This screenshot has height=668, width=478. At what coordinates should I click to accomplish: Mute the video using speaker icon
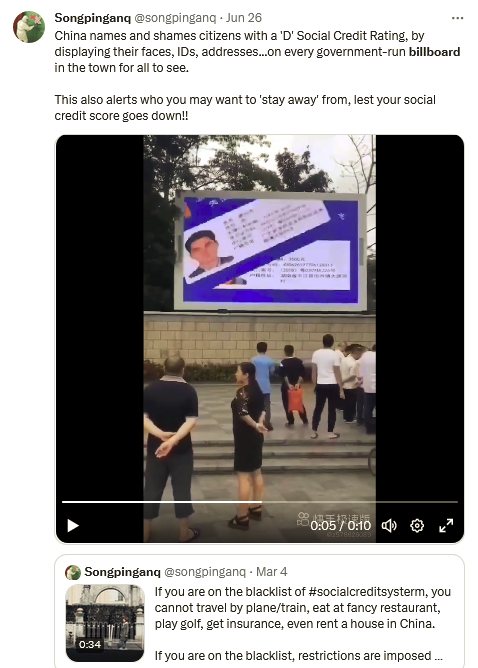pyautogui.click(x=389, y=526)
